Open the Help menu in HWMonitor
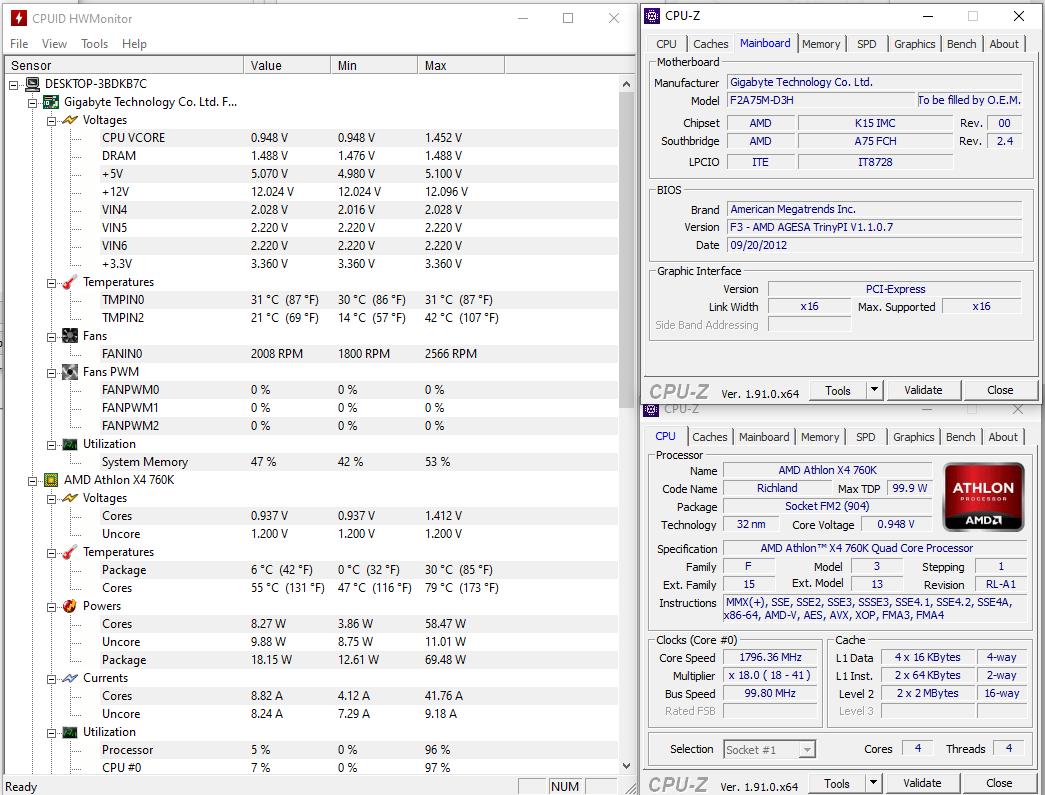The height and width of the screenshot is (795, 1045). (x=134, y=44)
